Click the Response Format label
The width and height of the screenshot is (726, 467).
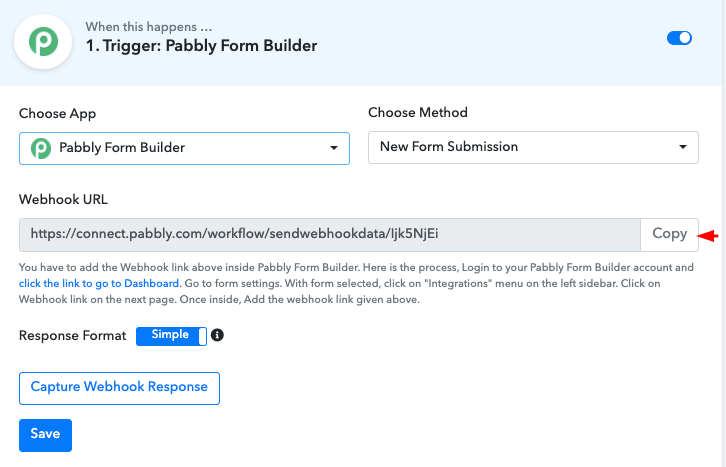(73, 336)
